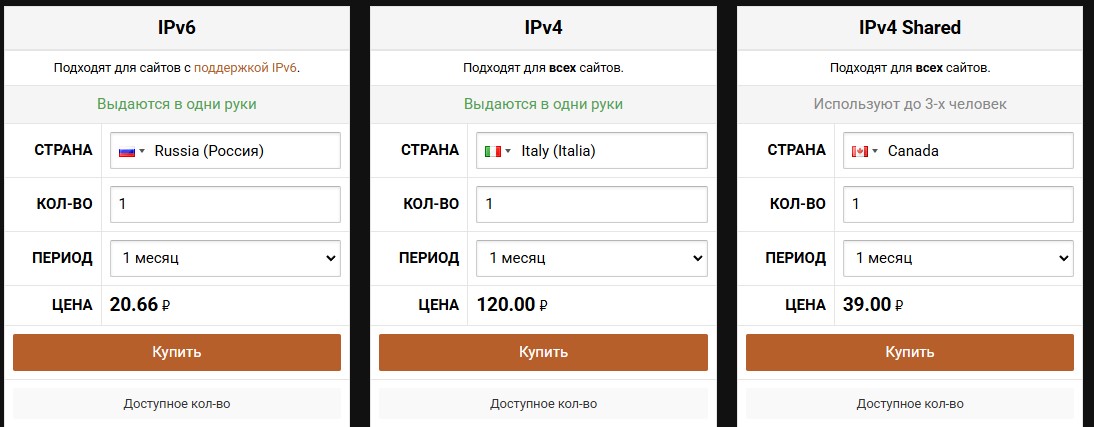Buy IPv4 proxy with the Купить button

(544, 352)
